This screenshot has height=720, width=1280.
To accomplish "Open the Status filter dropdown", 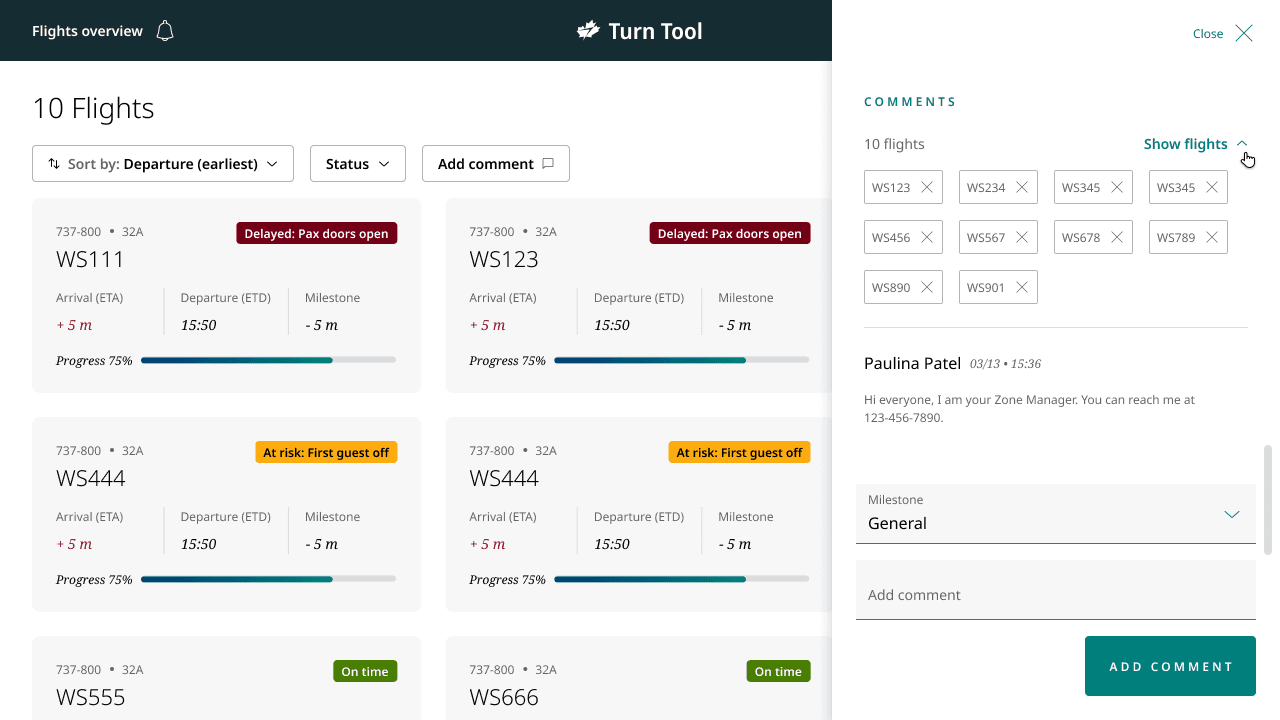I will click(x=358, y=164).
